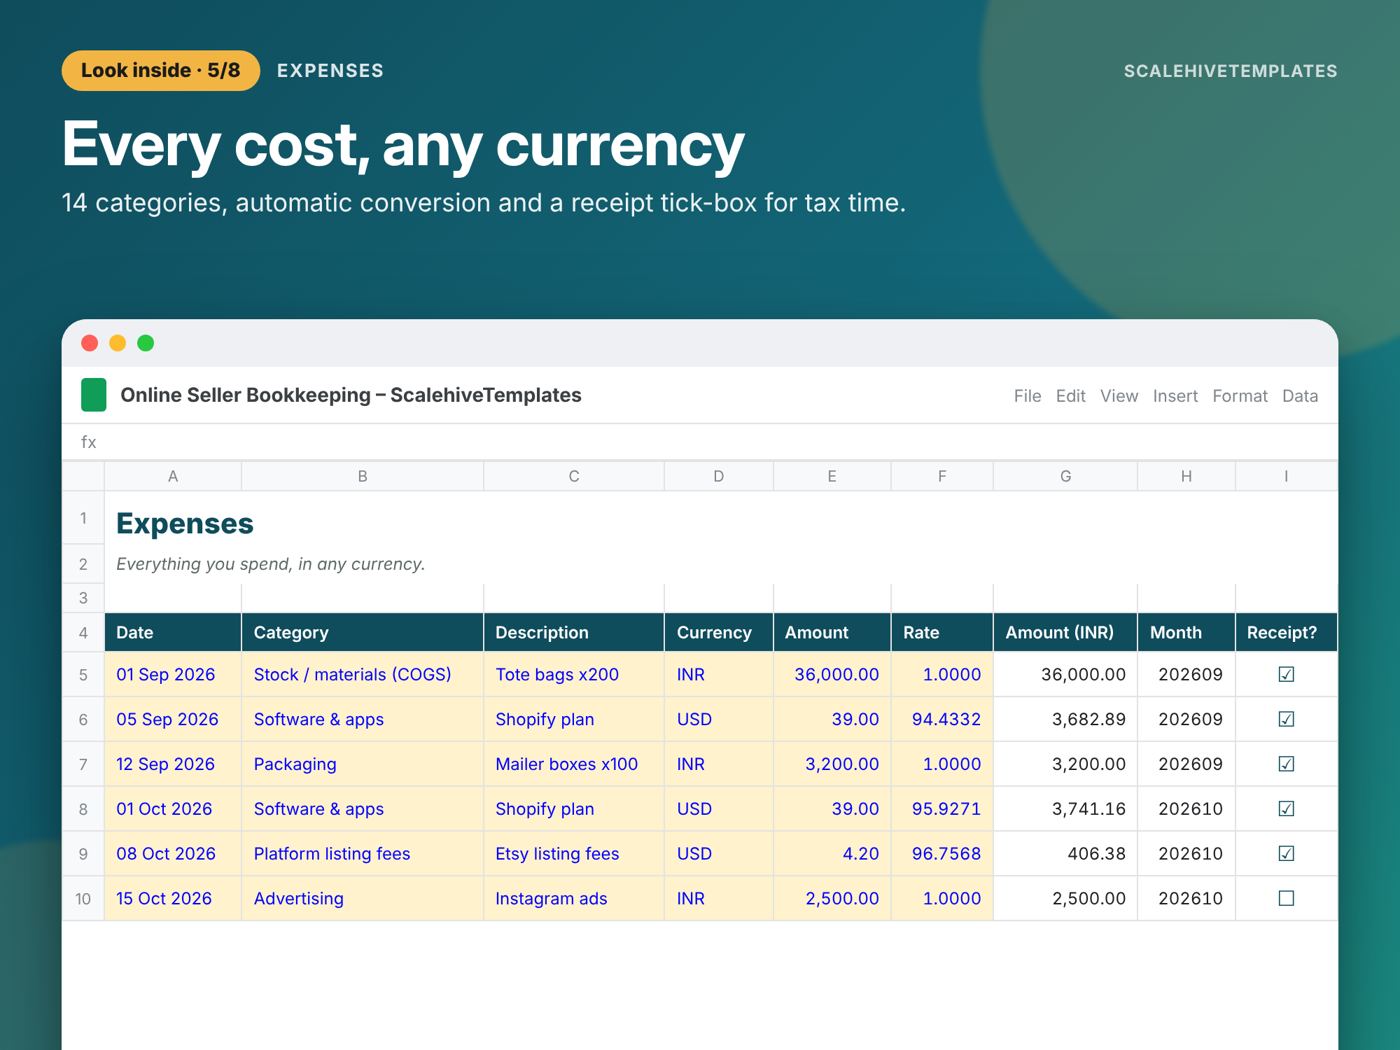Toggle receipt checkbox for 05 Sep Shopify plan
The image size is (1400, 1050).
(x=1286, y=719)
